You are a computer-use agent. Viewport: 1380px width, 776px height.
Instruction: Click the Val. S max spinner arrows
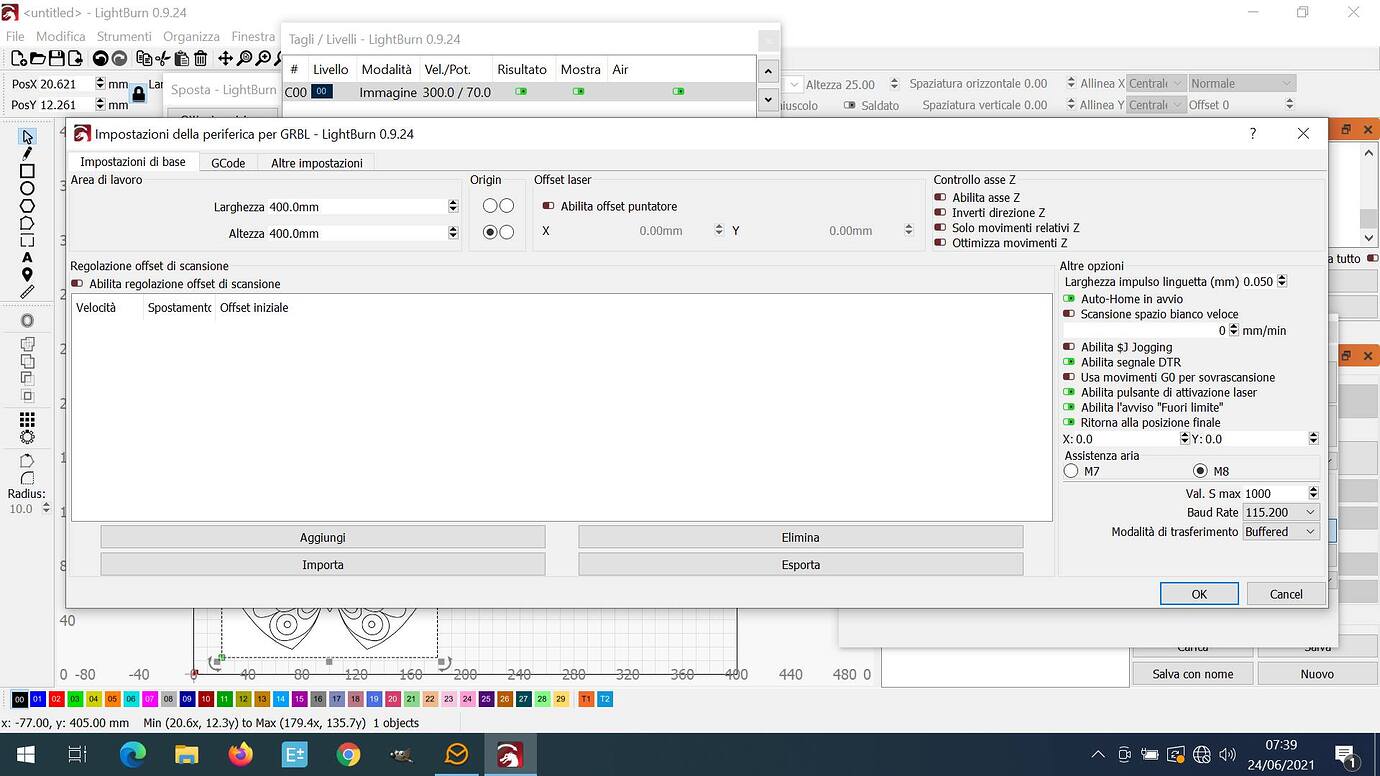click(x=1313, y=493)
